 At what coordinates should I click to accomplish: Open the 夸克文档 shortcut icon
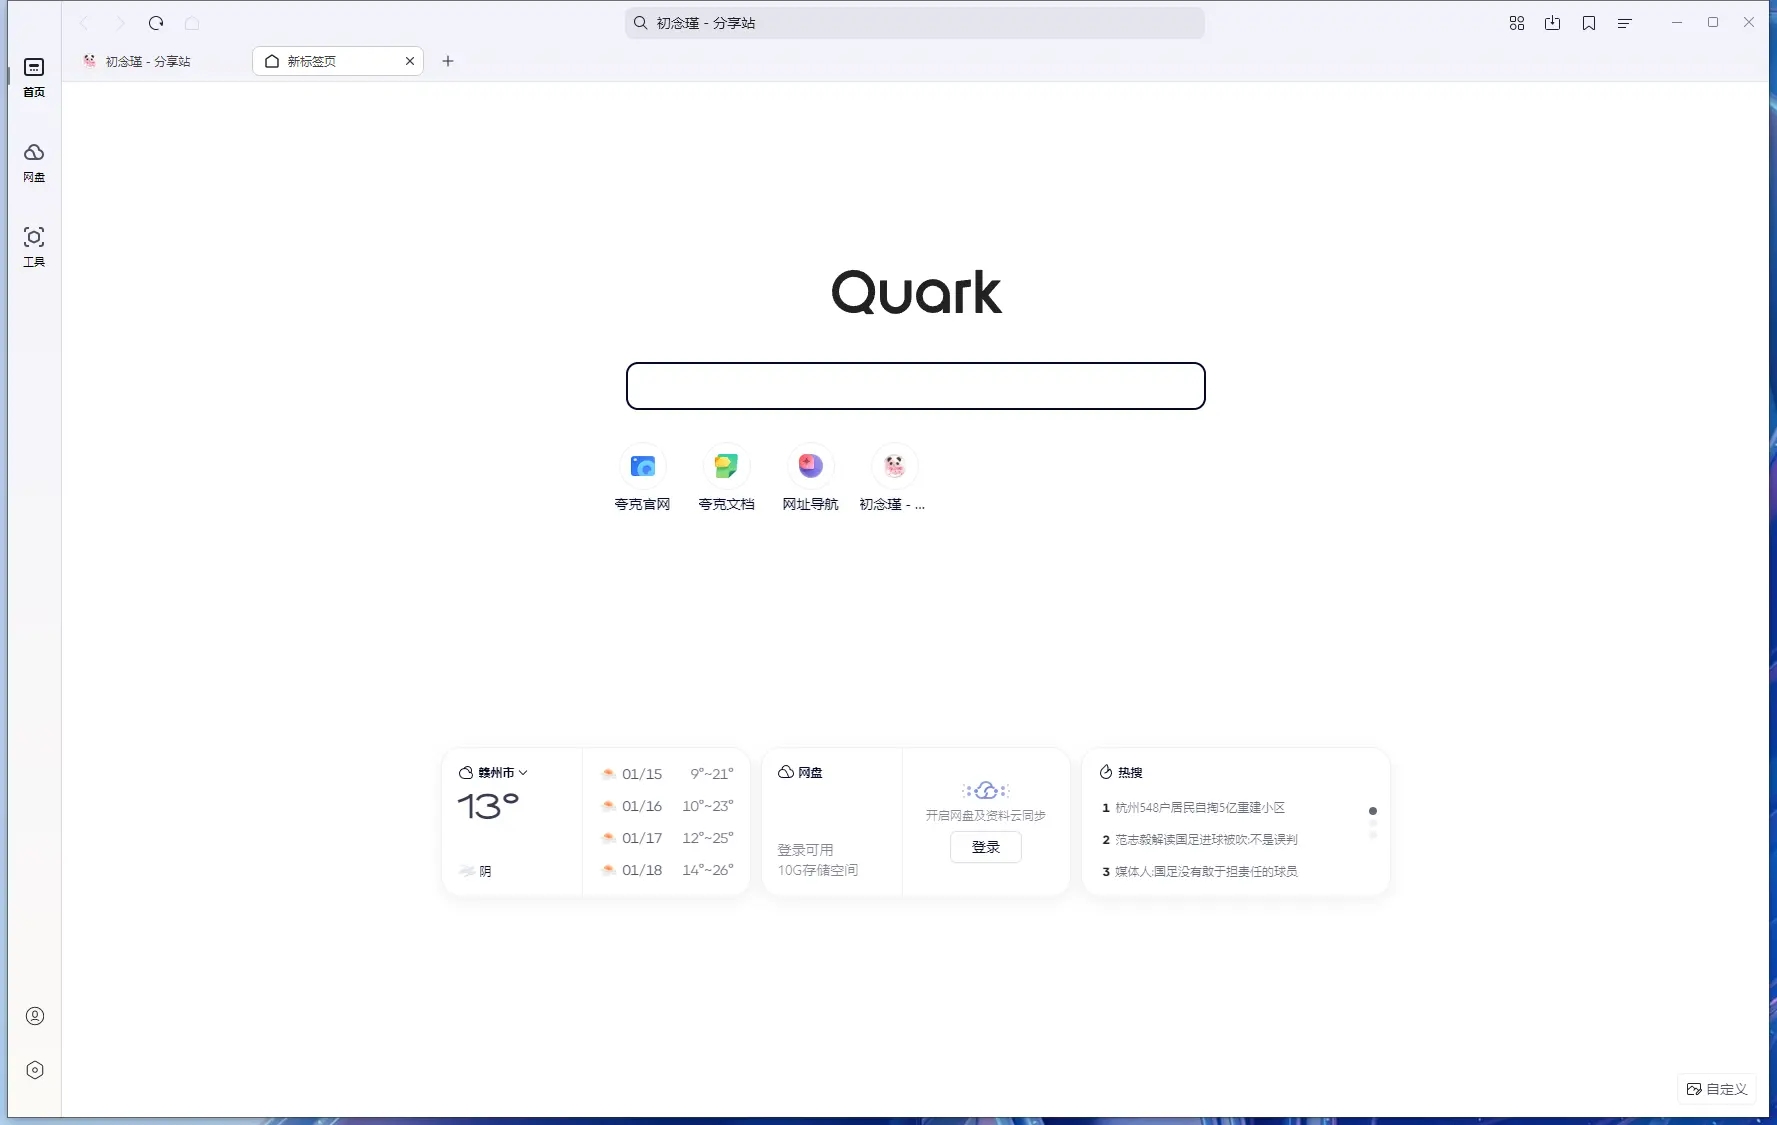coord(727,466)
